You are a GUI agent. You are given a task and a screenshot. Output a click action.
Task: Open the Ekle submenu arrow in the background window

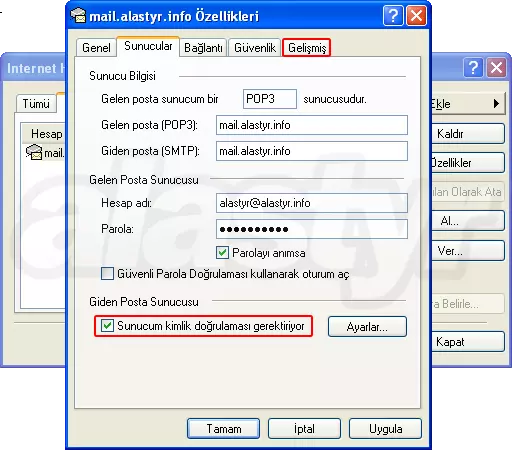[496, 104]
